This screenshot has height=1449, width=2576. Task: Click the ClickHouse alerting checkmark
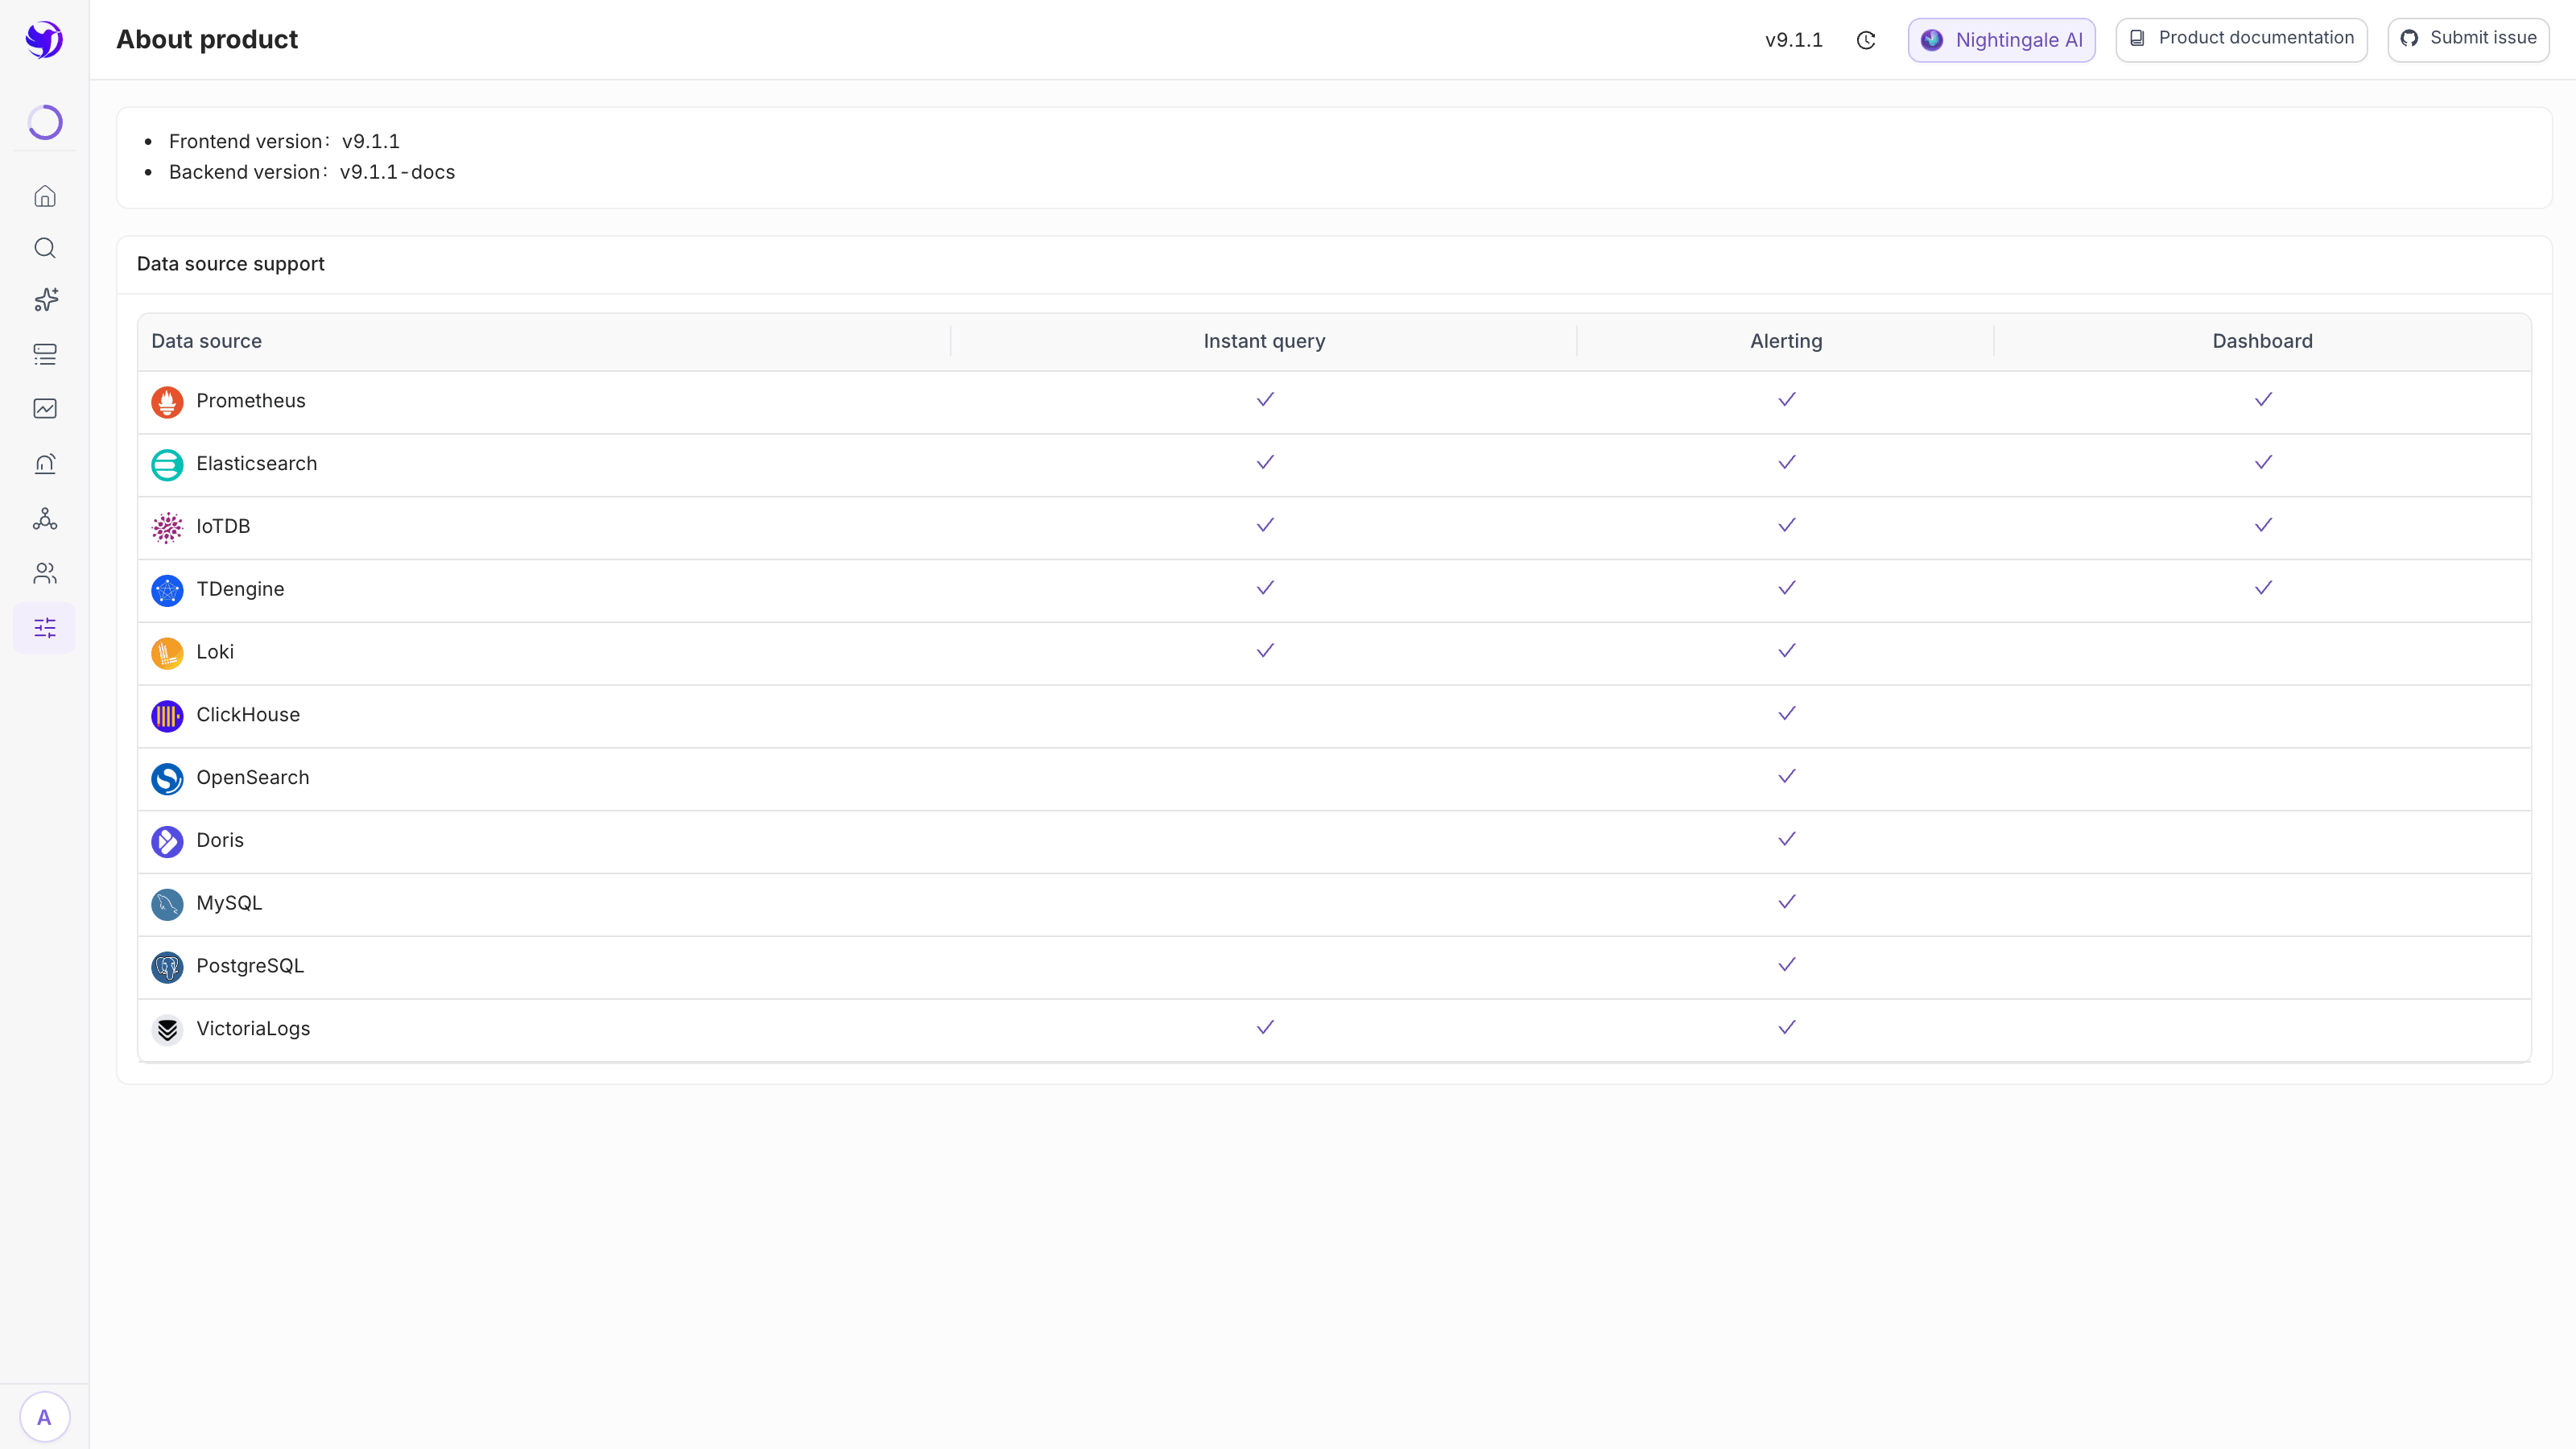pos(1787,713)
